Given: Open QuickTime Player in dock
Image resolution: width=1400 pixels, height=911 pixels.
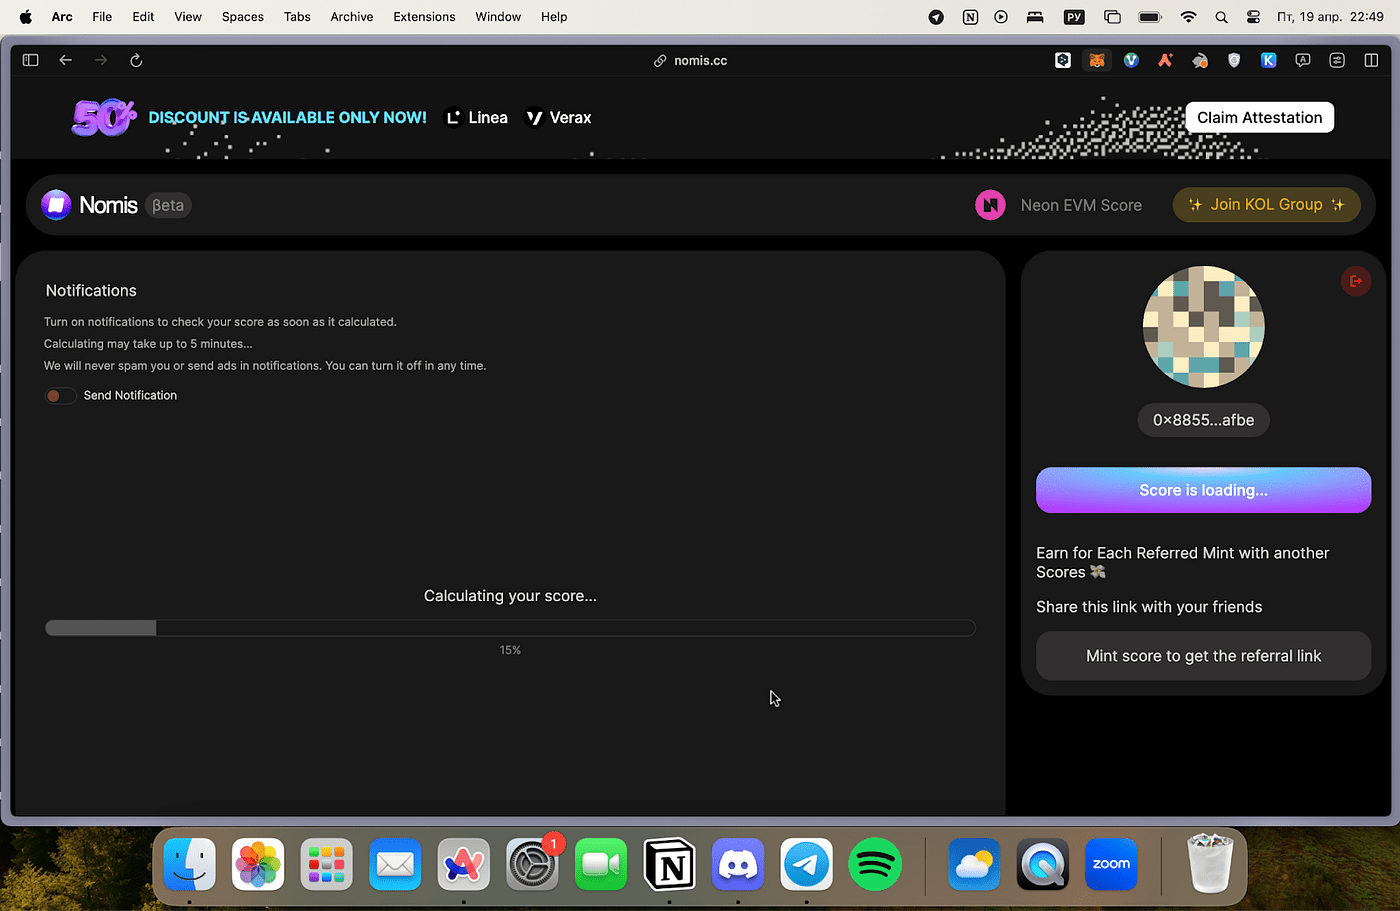Looking at the screenshot, I should tap(1043, 864).
